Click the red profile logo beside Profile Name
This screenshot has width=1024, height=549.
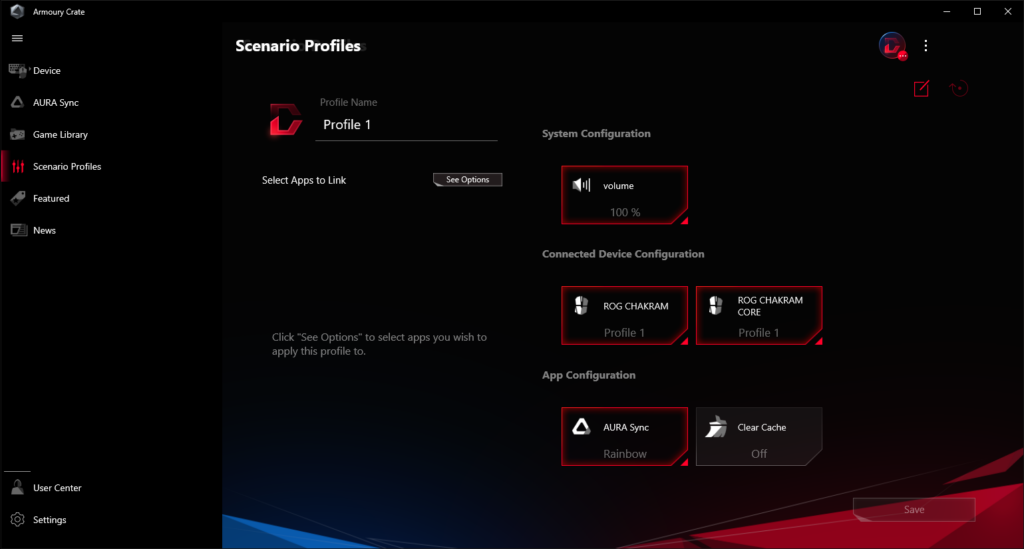coord(285,119)
